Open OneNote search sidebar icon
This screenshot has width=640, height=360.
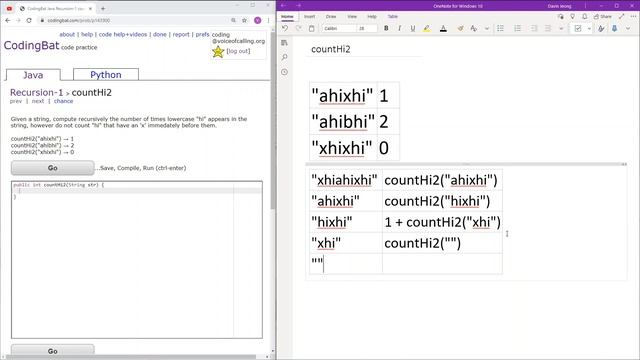[284, 57]
